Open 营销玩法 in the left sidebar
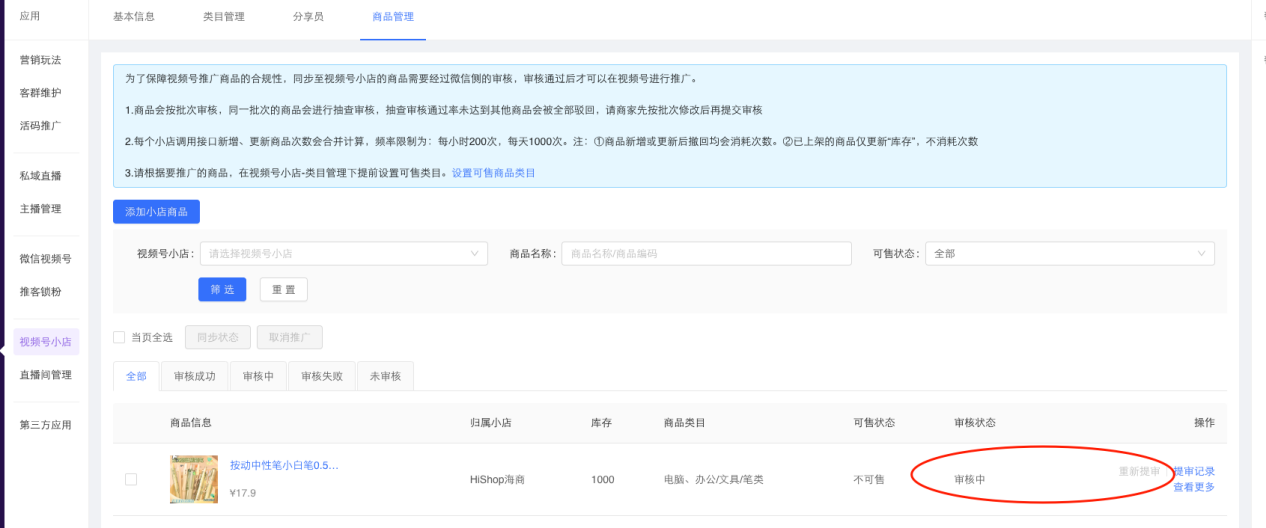The image size is (1266, 528). (40, 60)
